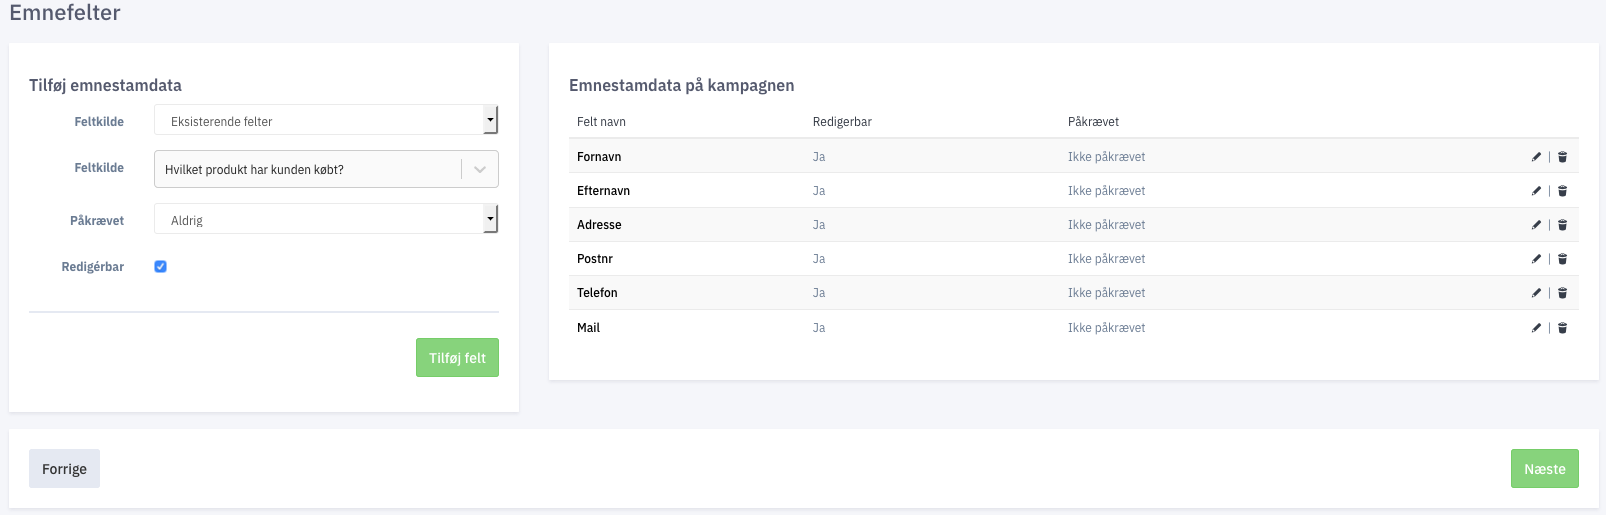Go back using the Forrige button
The width and height of the screenshot is (1606, 515).
pyautogui.click(x=64, y=469)
